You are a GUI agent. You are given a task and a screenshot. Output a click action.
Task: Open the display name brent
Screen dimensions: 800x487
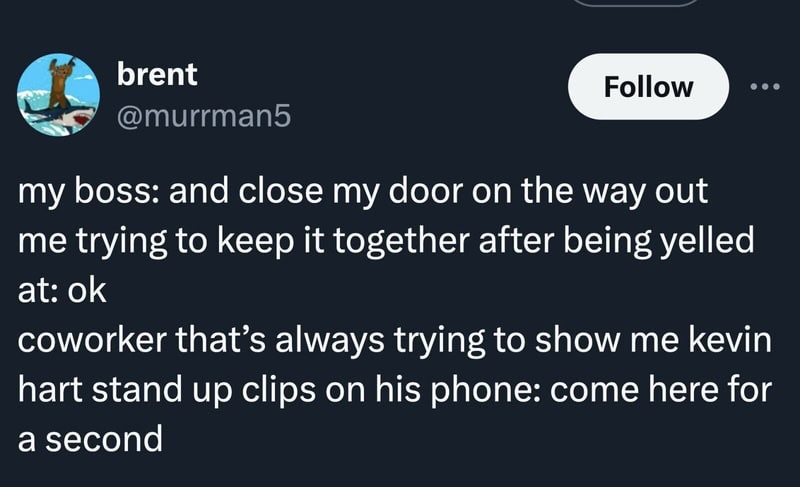(157, 74)
